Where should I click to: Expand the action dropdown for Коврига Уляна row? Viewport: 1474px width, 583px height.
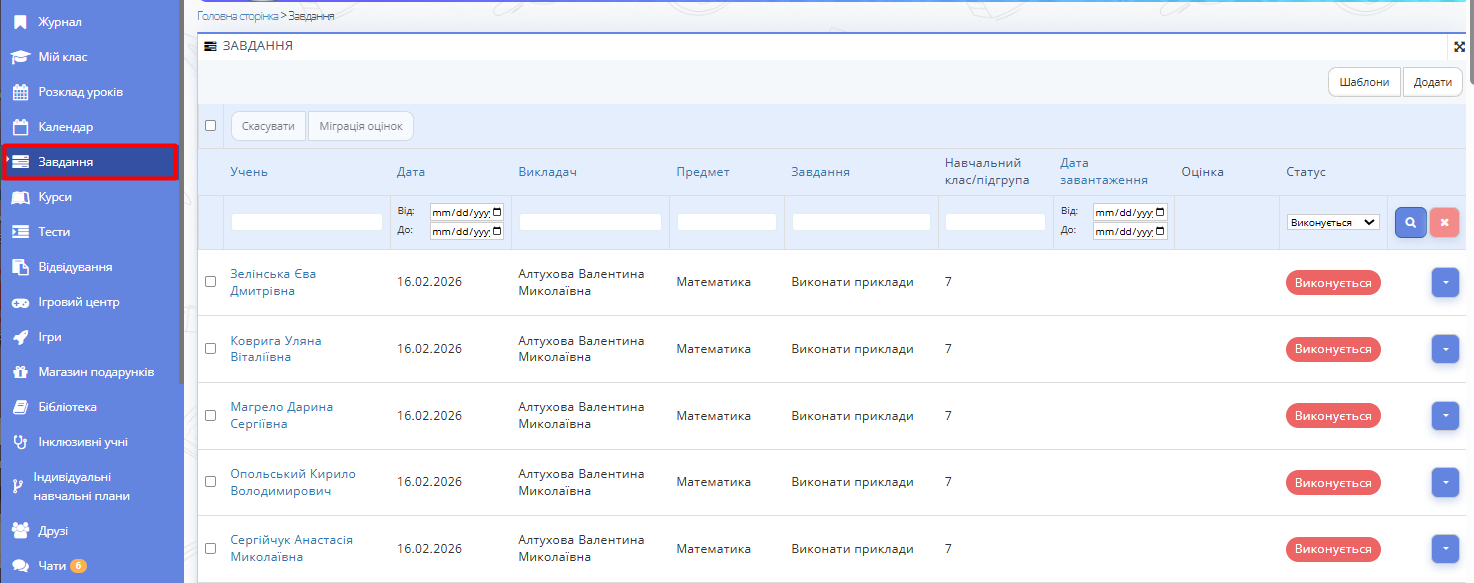click(x=1445, y=349)
